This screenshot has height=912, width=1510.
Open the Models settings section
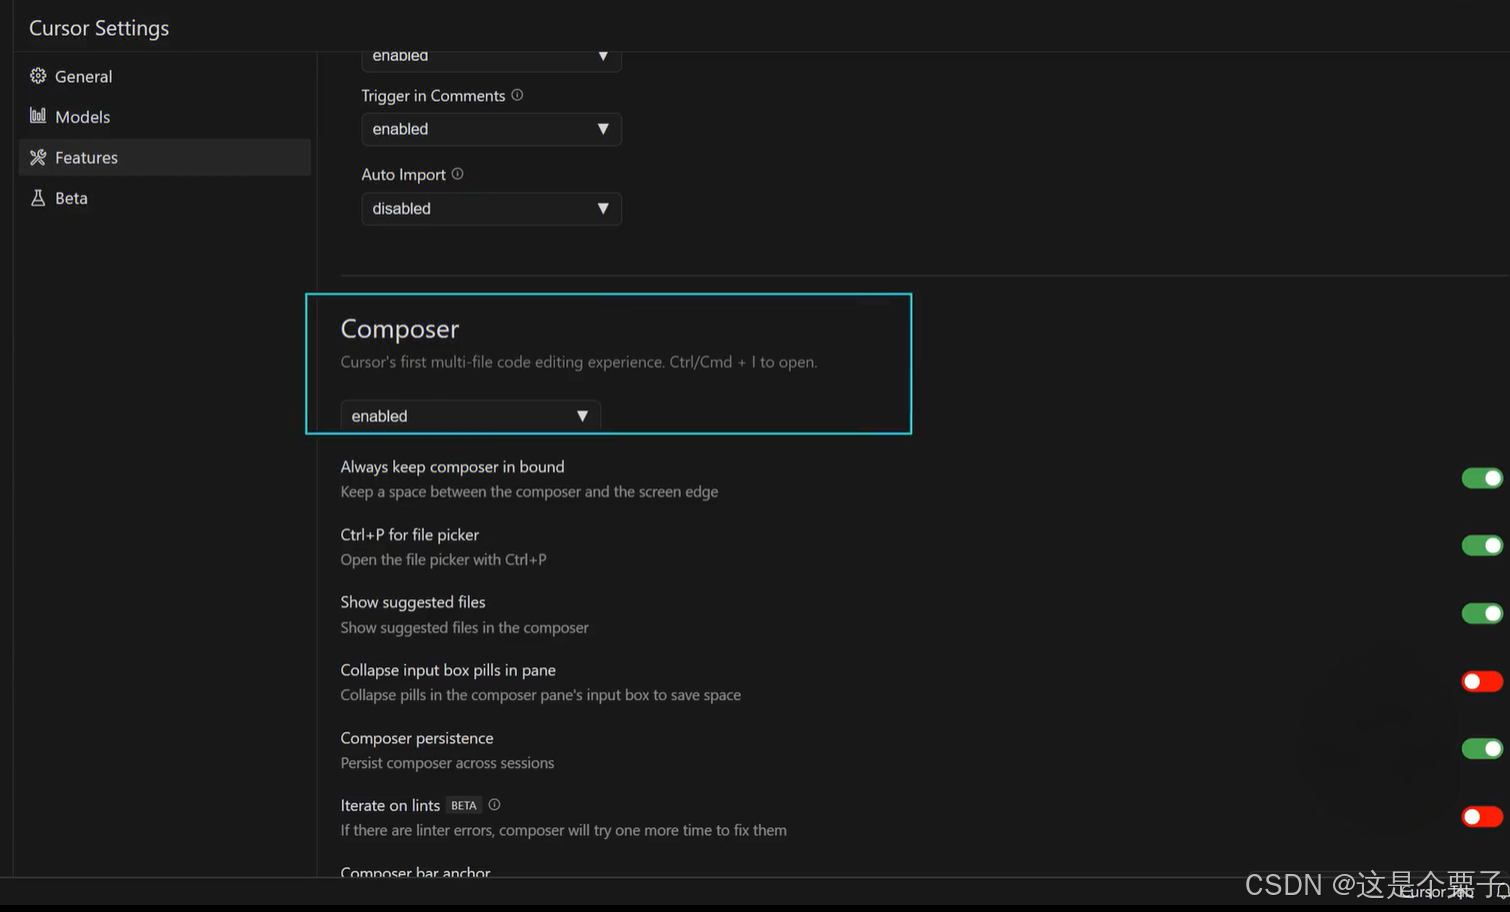pos(164,117)
